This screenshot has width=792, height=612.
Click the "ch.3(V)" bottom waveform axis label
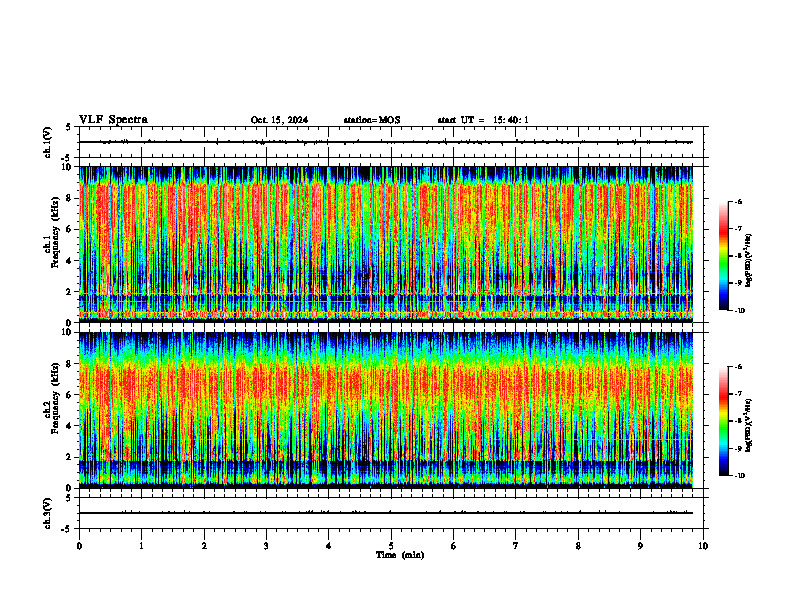48,513
